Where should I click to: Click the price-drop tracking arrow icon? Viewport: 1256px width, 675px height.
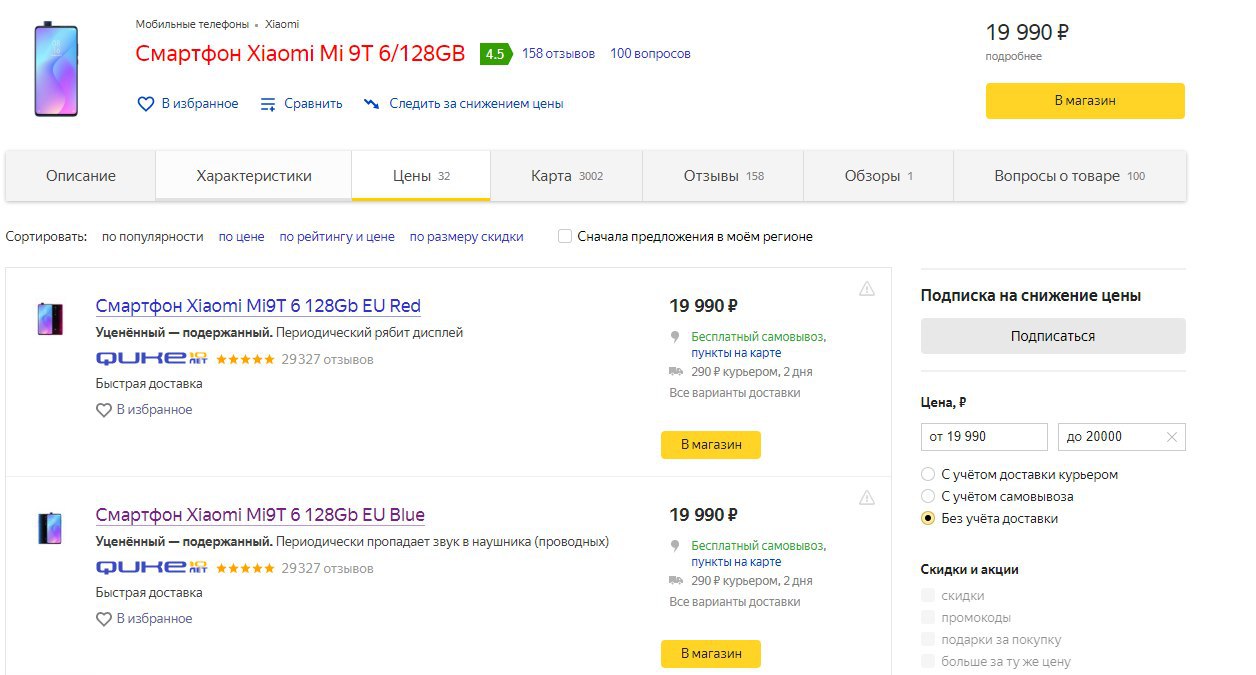click(372, 104)
